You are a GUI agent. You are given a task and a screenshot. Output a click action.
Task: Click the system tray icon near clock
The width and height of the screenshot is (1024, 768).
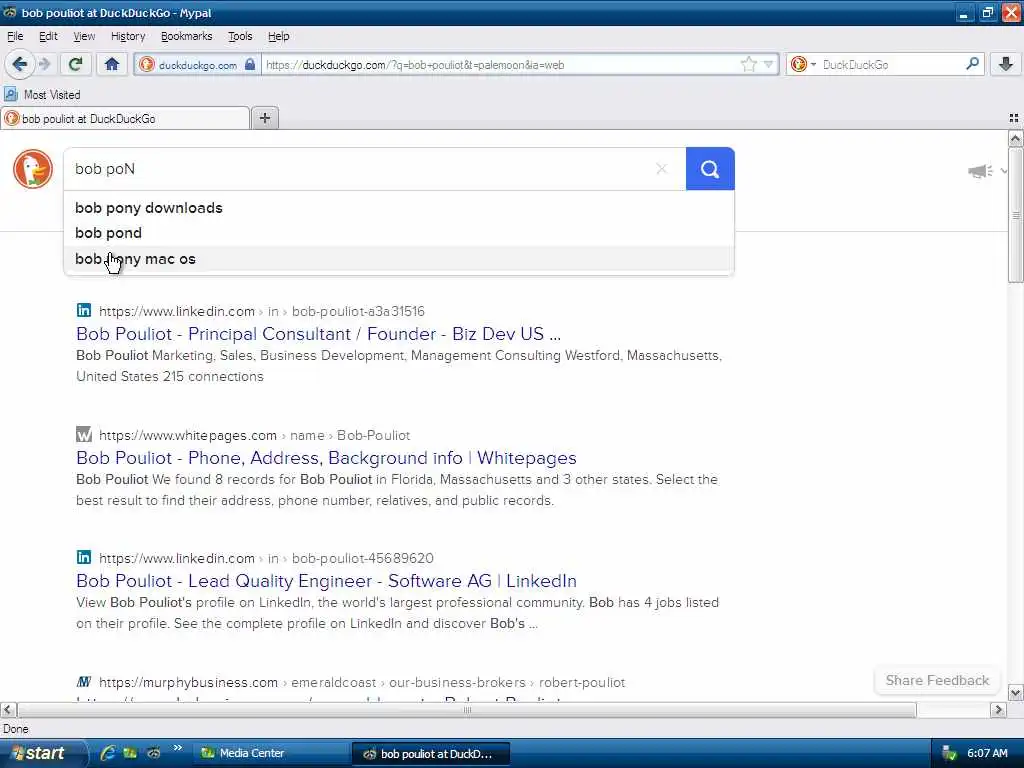coord(949,754)
